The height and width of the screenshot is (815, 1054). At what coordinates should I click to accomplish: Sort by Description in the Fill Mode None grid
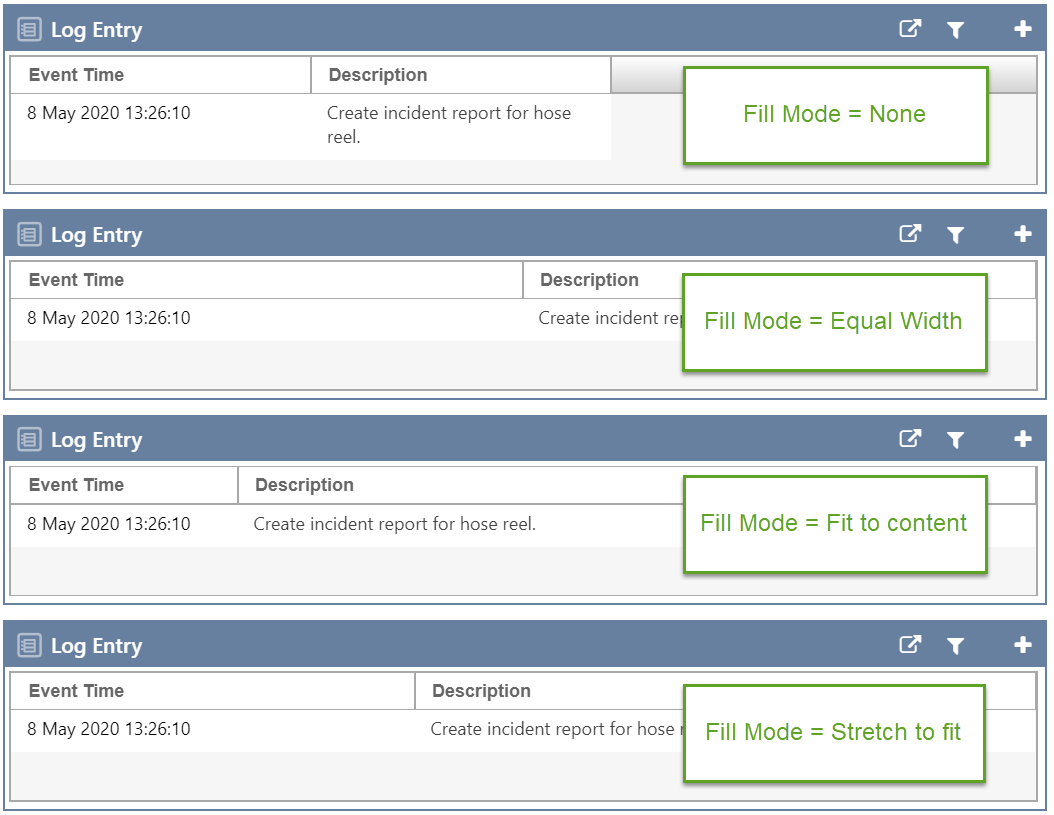(x=378, y=75)
